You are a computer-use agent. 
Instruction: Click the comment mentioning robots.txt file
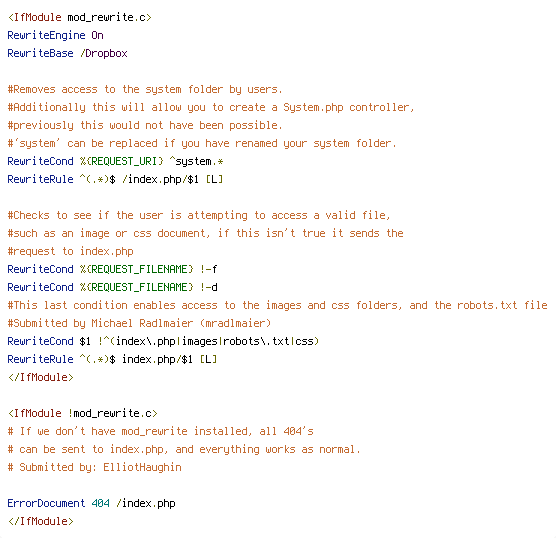click(x=278, y=305)
